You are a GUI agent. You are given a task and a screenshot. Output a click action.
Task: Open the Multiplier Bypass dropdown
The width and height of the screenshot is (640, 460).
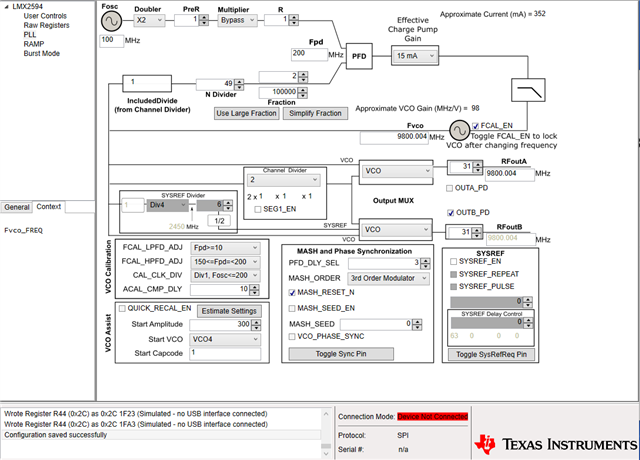click(x=237, y=20)
